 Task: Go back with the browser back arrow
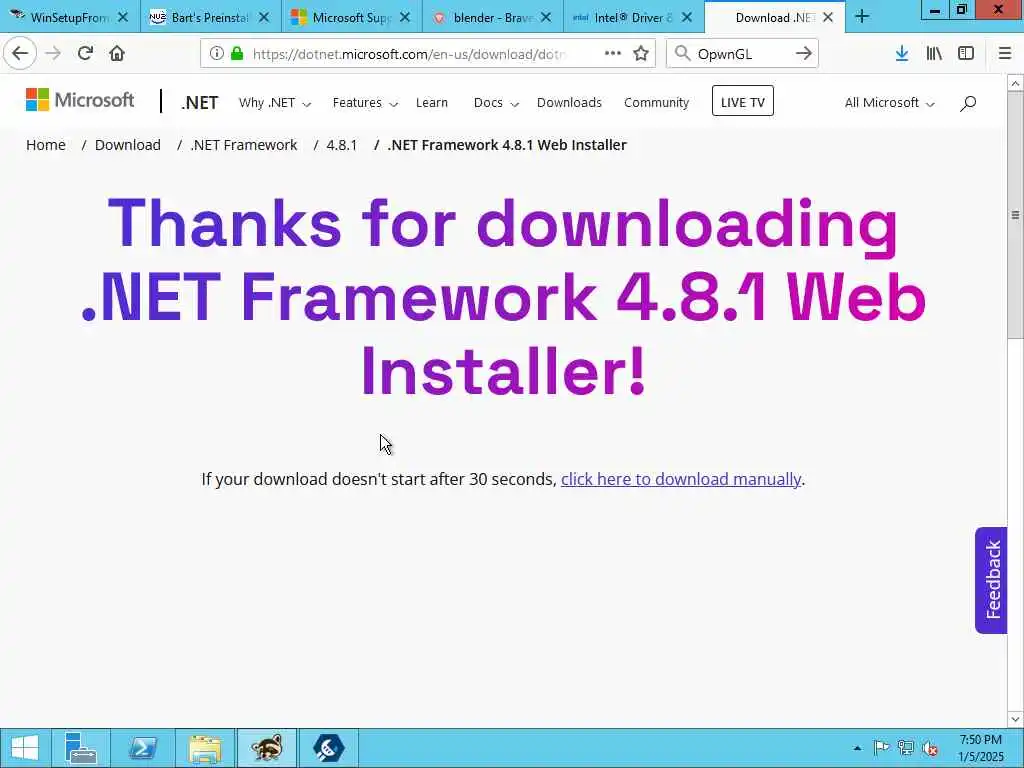click(x=20, y=53)
